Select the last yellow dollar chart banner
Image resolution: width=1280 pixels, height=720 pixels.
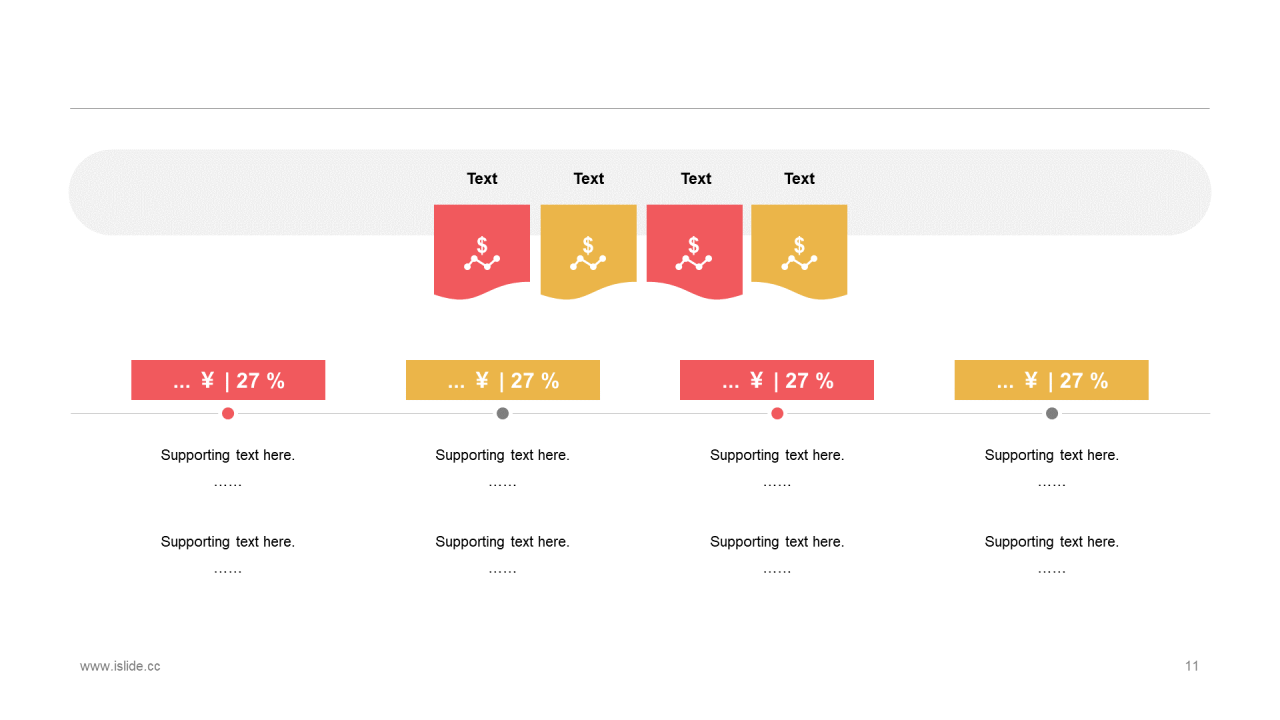pos(799,252)
